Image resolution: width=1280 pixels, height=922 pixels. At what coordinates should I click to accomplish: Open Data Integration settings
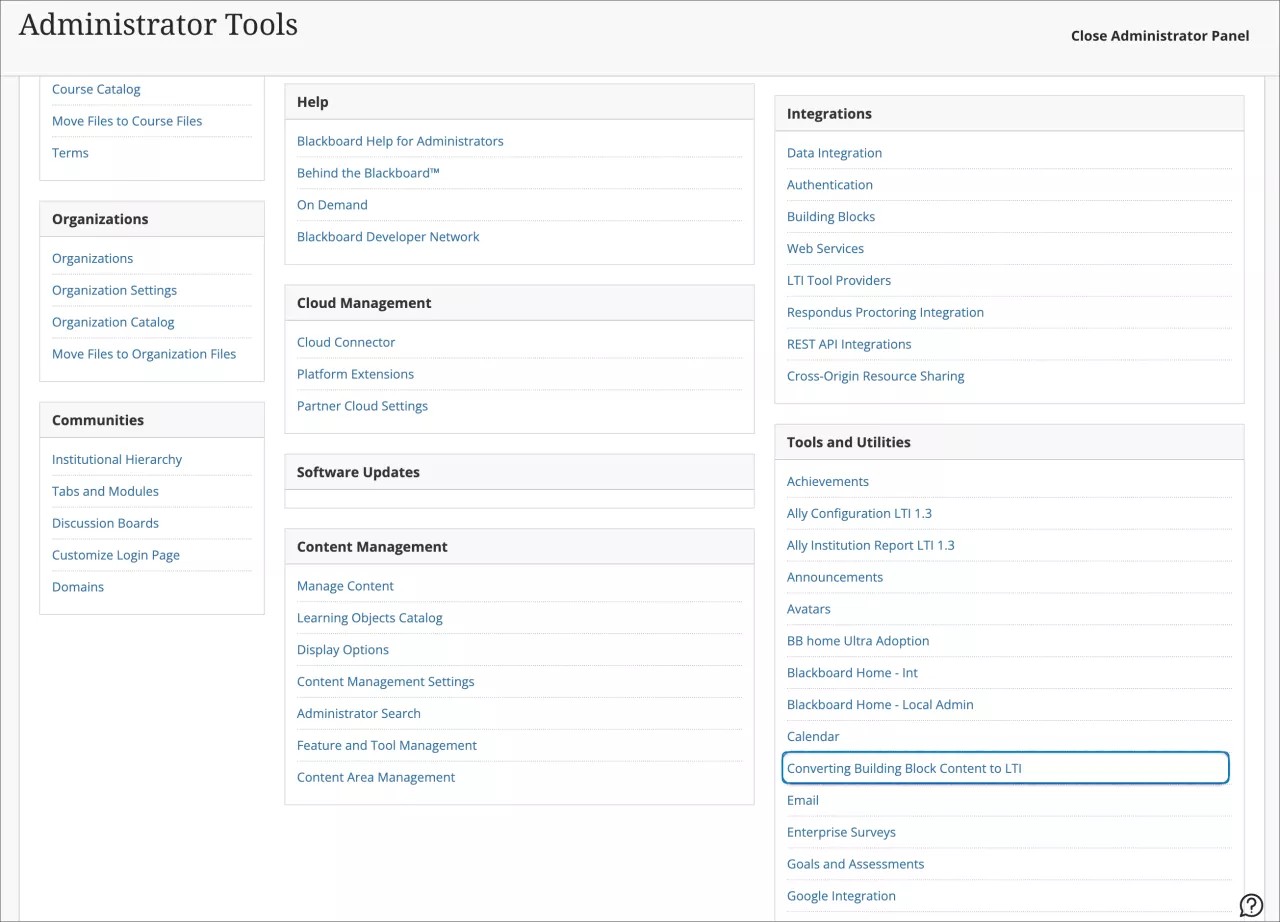pos(834,152)
